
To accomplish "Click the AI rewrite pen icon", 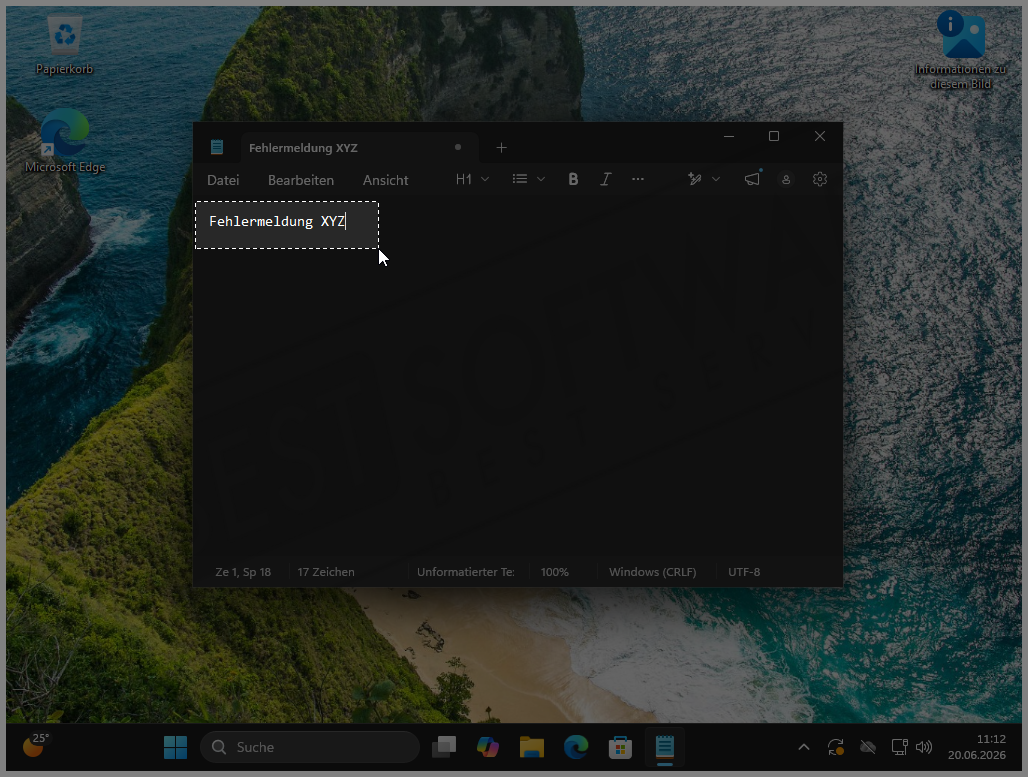I will pyautogui.click(x=695, y=179).
